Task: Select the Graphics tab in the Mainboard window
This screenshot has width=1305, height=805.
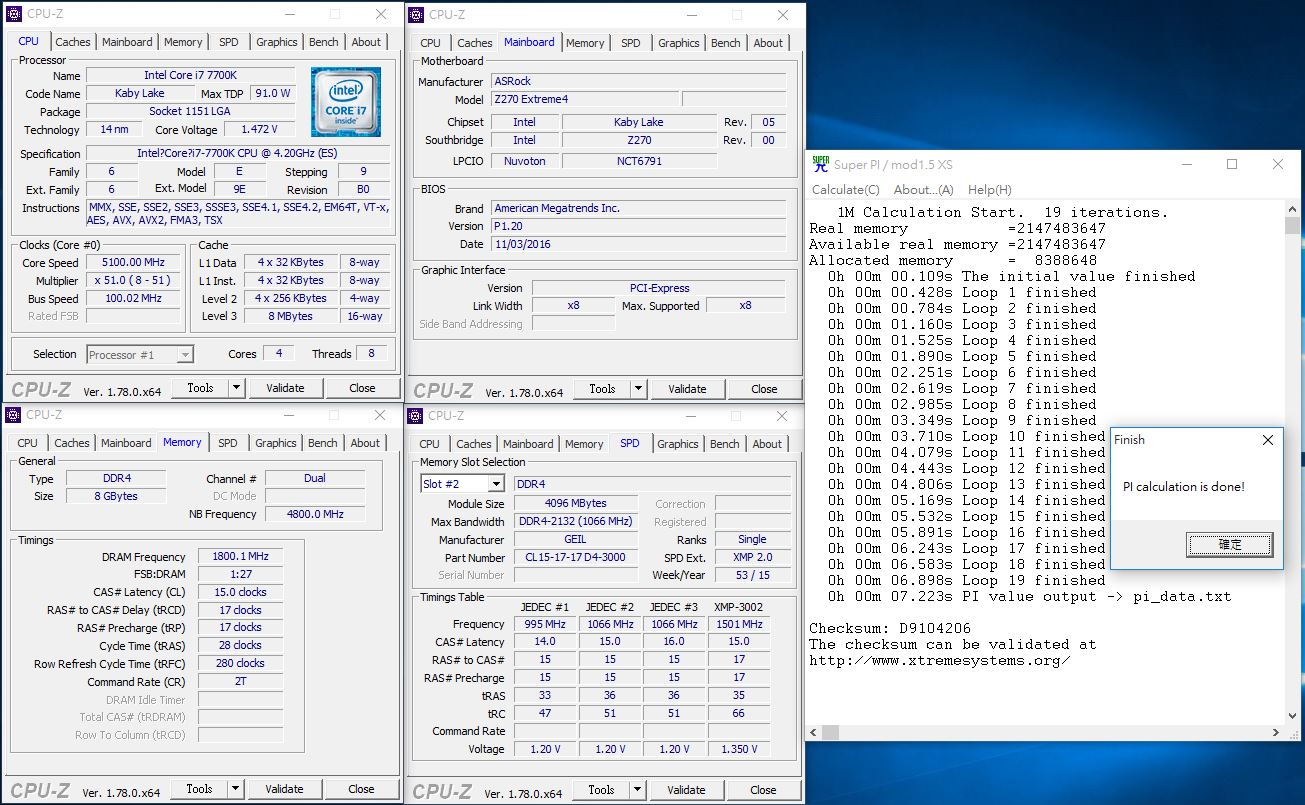Action: 679,43
